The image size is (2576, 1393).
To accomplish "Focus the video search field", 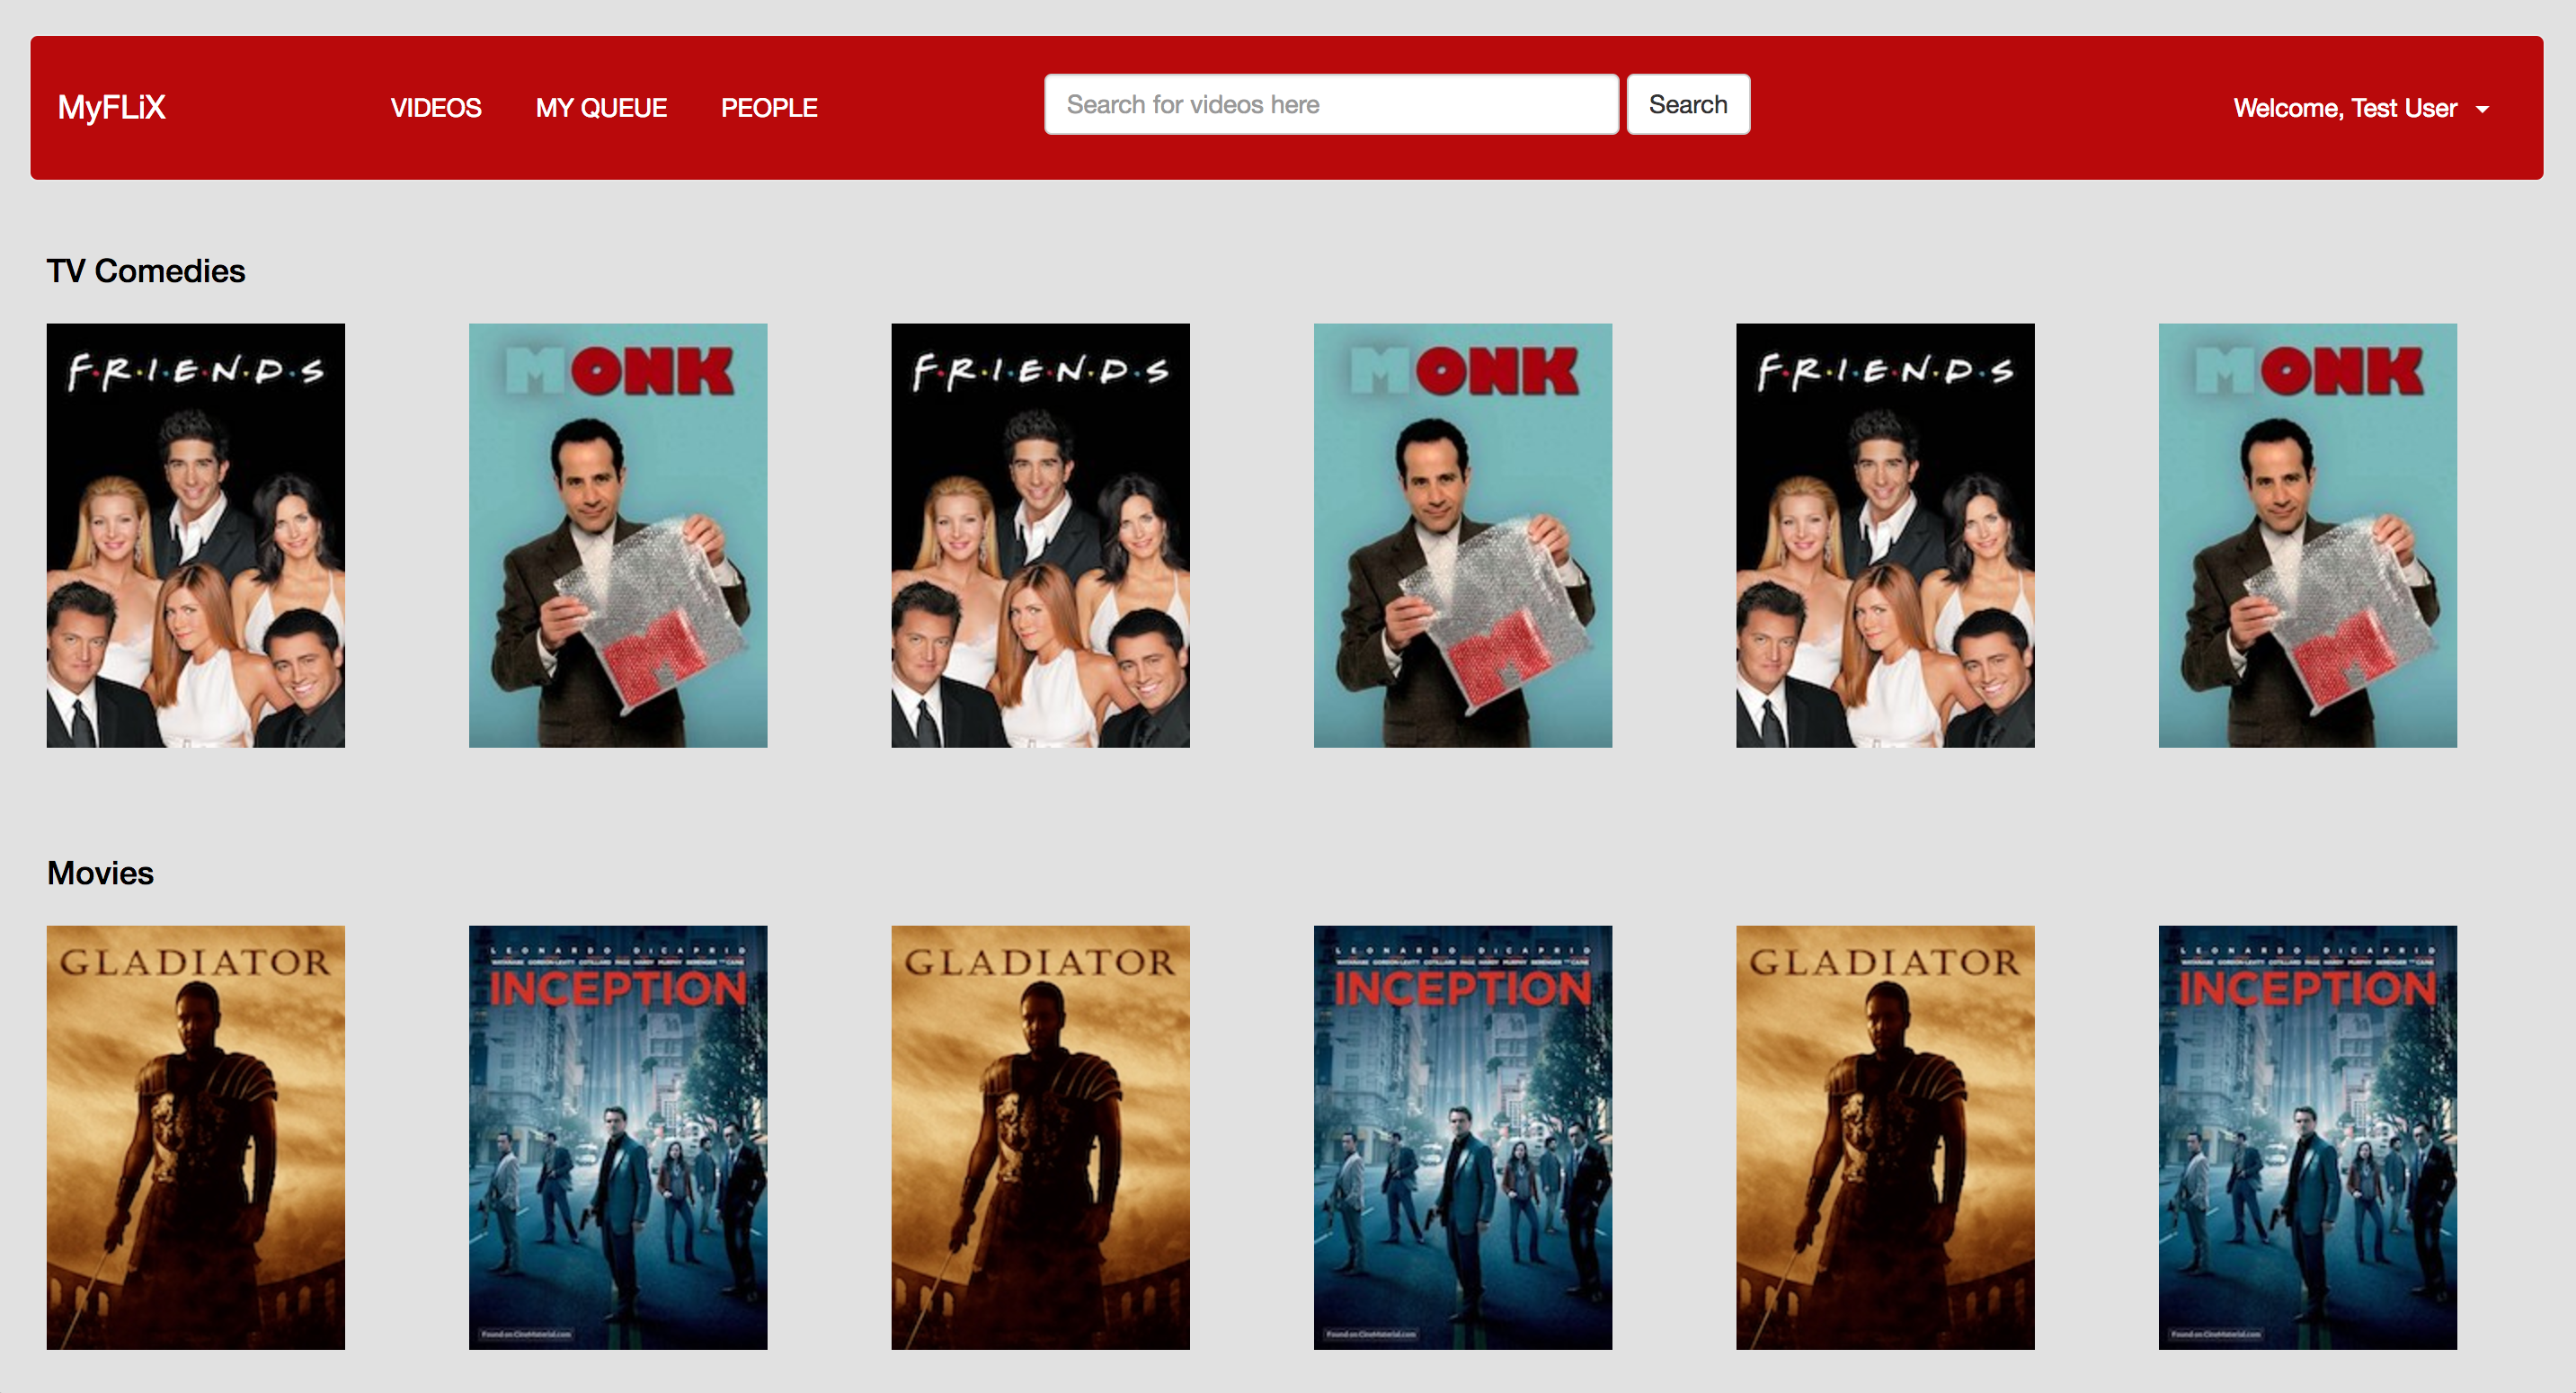I will coord(1330,104).
